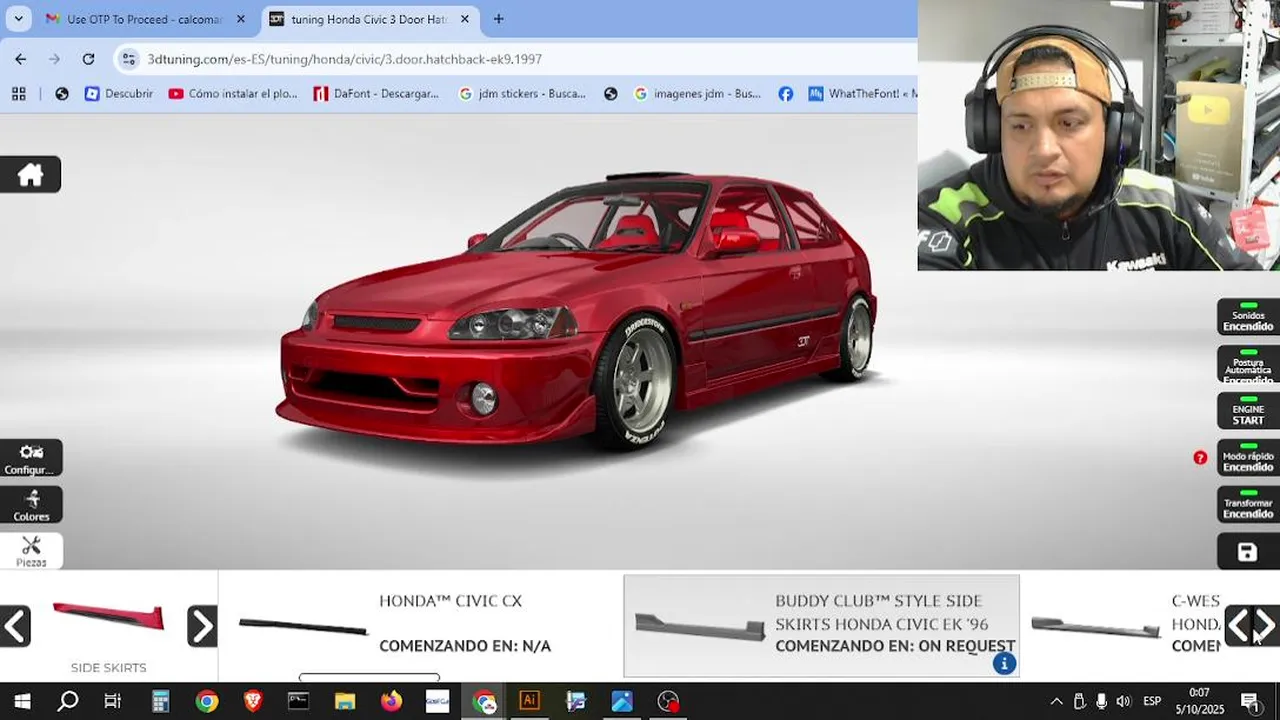This screenshot has width=1280, height=720.
Task: Open Windows taskbar search
Action: (67, 701)
